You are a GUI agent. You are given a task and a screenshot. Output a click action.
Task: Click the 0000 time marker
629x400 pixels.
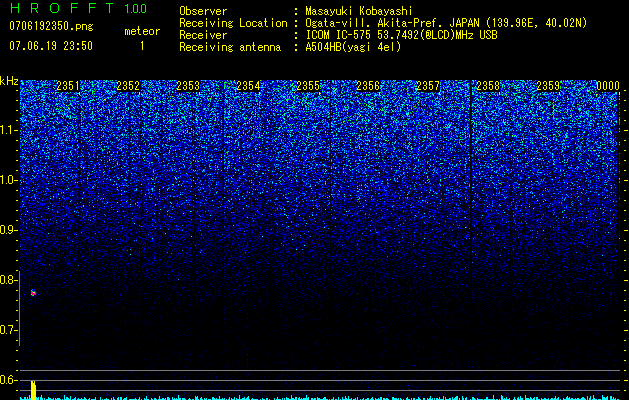608,86
